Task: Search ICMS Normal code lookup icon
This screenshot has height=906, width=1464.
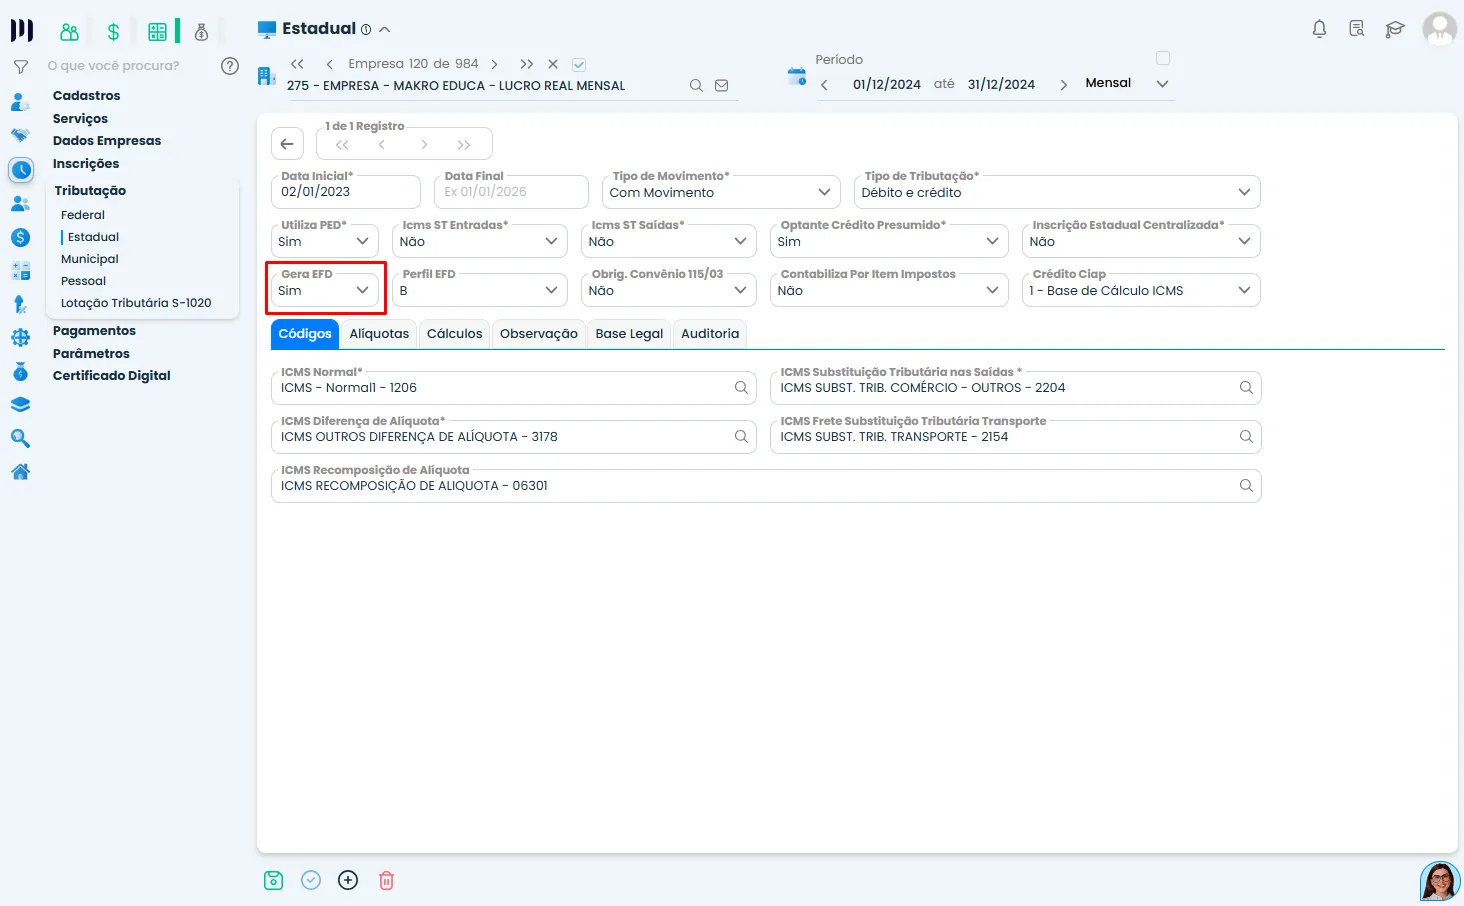Action: click(x=741, y=388)
